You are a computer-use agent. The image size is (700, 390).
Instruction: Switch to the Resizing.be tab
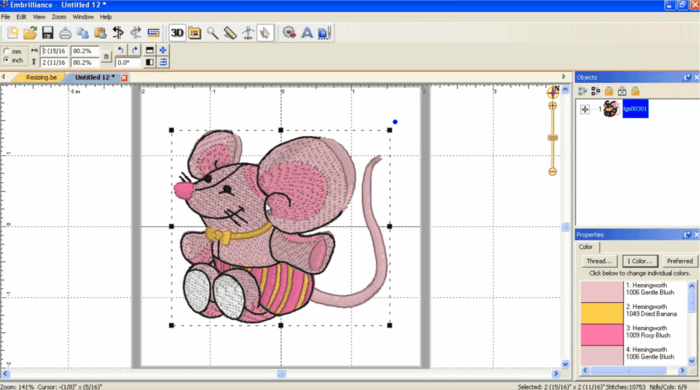point(41,77)
